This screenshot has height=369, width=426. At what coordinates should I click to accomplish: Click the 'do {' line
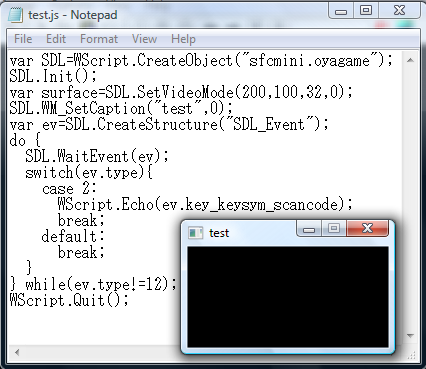[25, 140]
